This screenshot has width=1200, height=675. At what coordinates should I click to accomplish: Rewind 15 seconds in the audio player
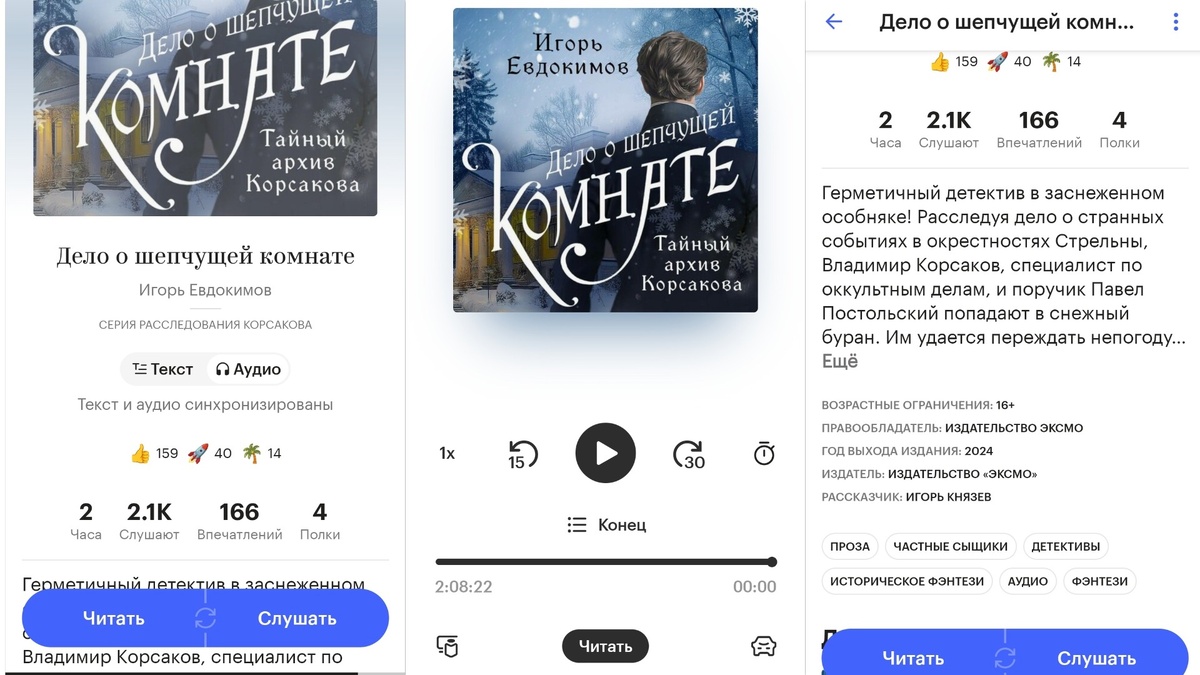click(522, 455)
